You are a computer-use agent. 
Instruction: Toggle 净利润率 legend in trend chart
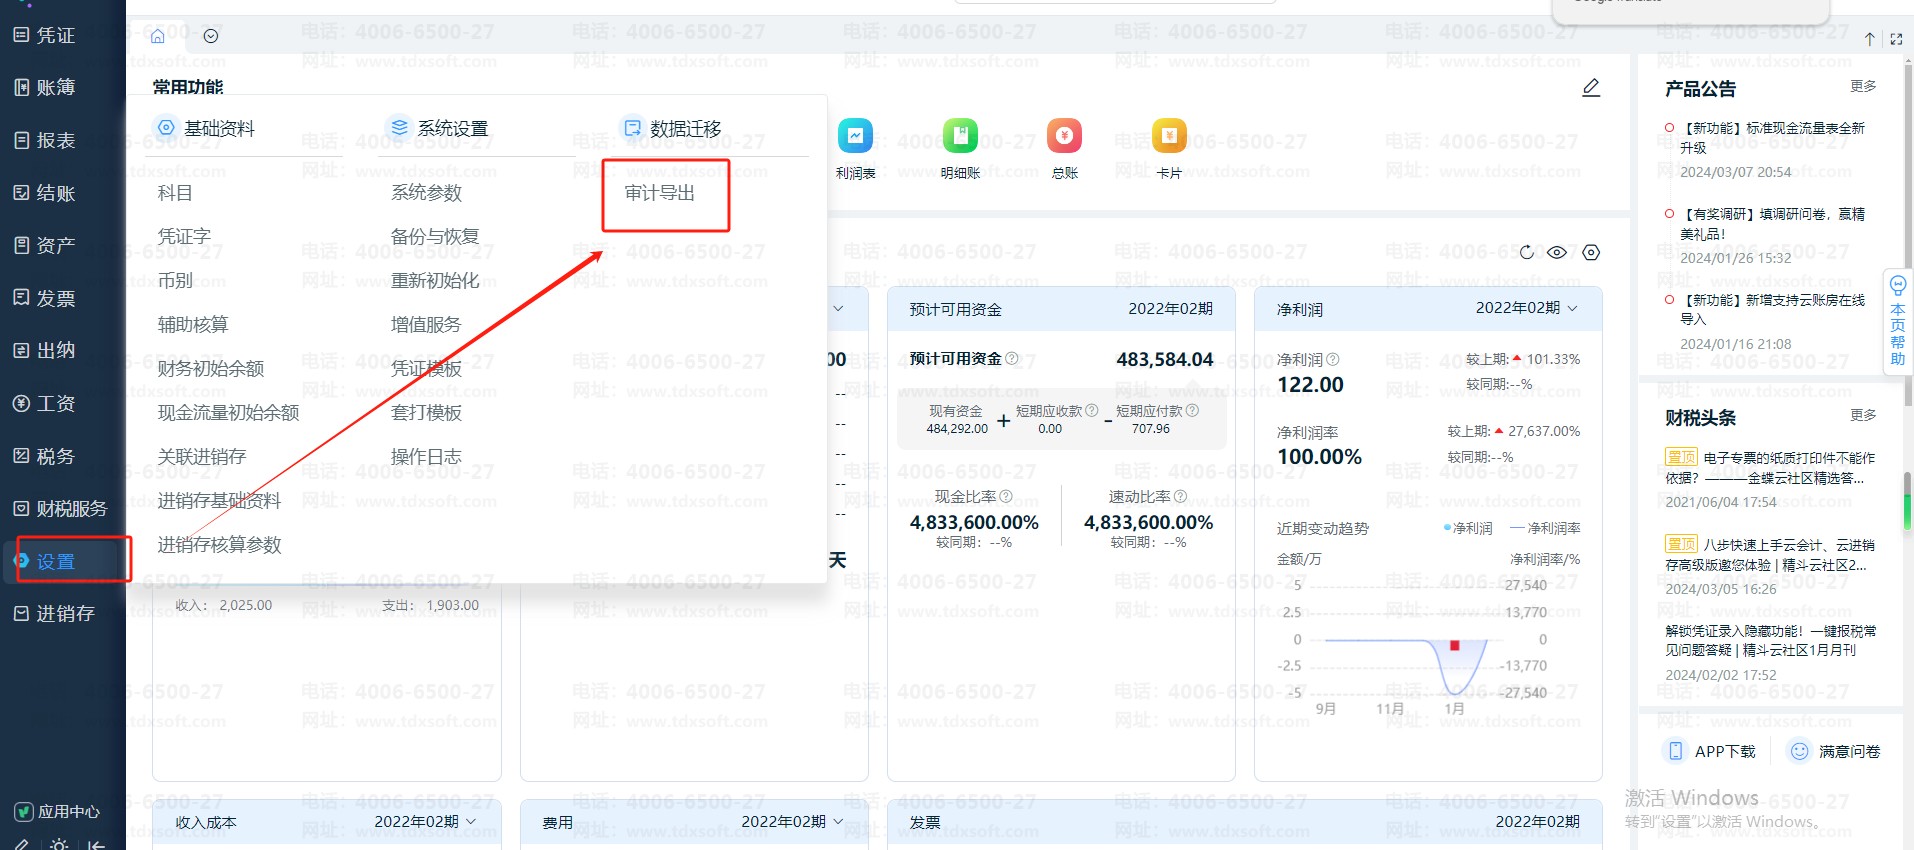coord(1545,528)
